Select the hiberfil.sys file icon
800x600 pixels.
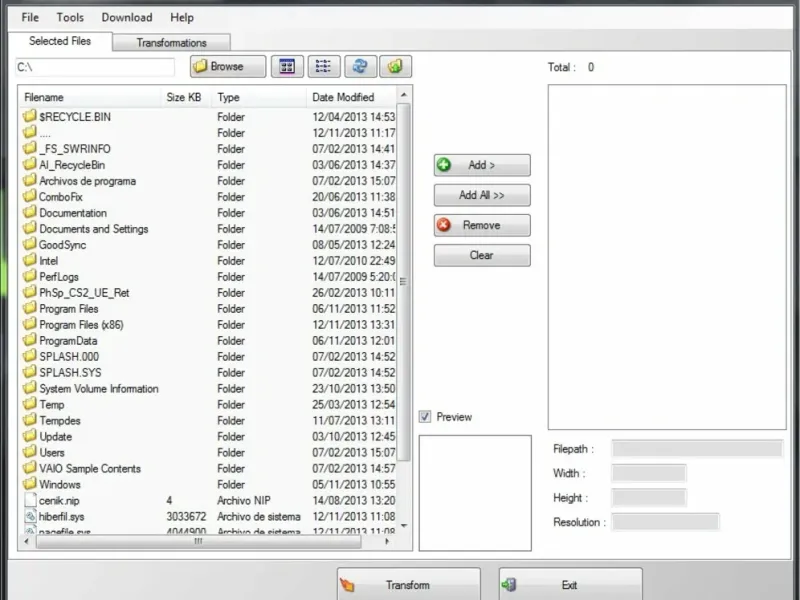31,516
